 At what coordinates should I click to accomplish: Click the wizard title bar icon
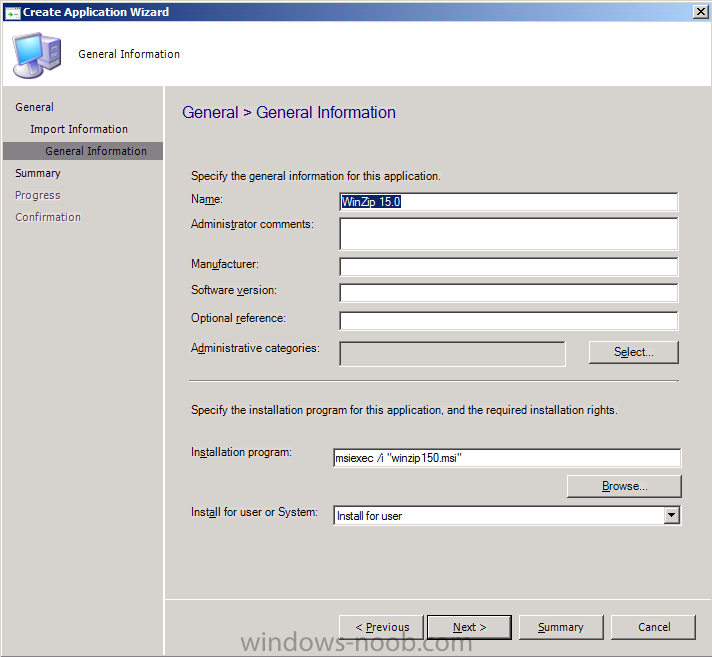tap(12, 12)
